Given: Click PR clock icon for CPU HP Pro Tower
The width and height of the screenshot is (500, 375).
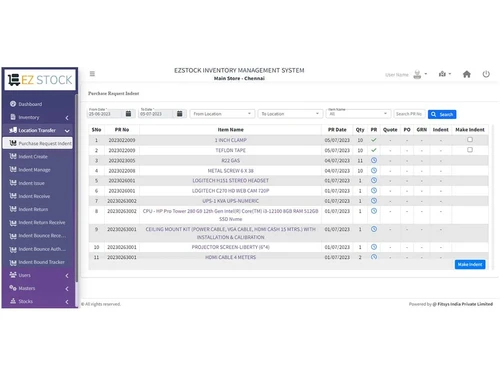Looking at the screenshot, I should (374, 211).
